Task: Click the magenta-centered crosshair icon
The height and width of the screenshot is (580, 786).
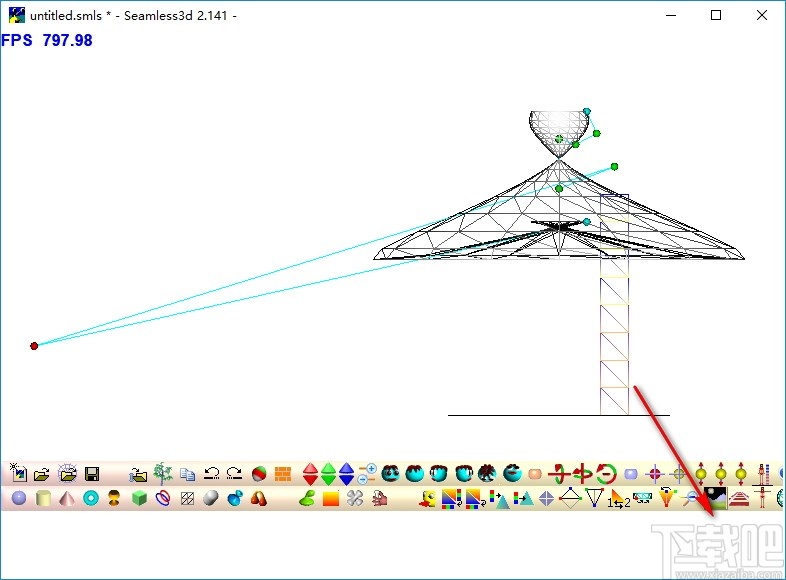Action: [x=654, y=473]
